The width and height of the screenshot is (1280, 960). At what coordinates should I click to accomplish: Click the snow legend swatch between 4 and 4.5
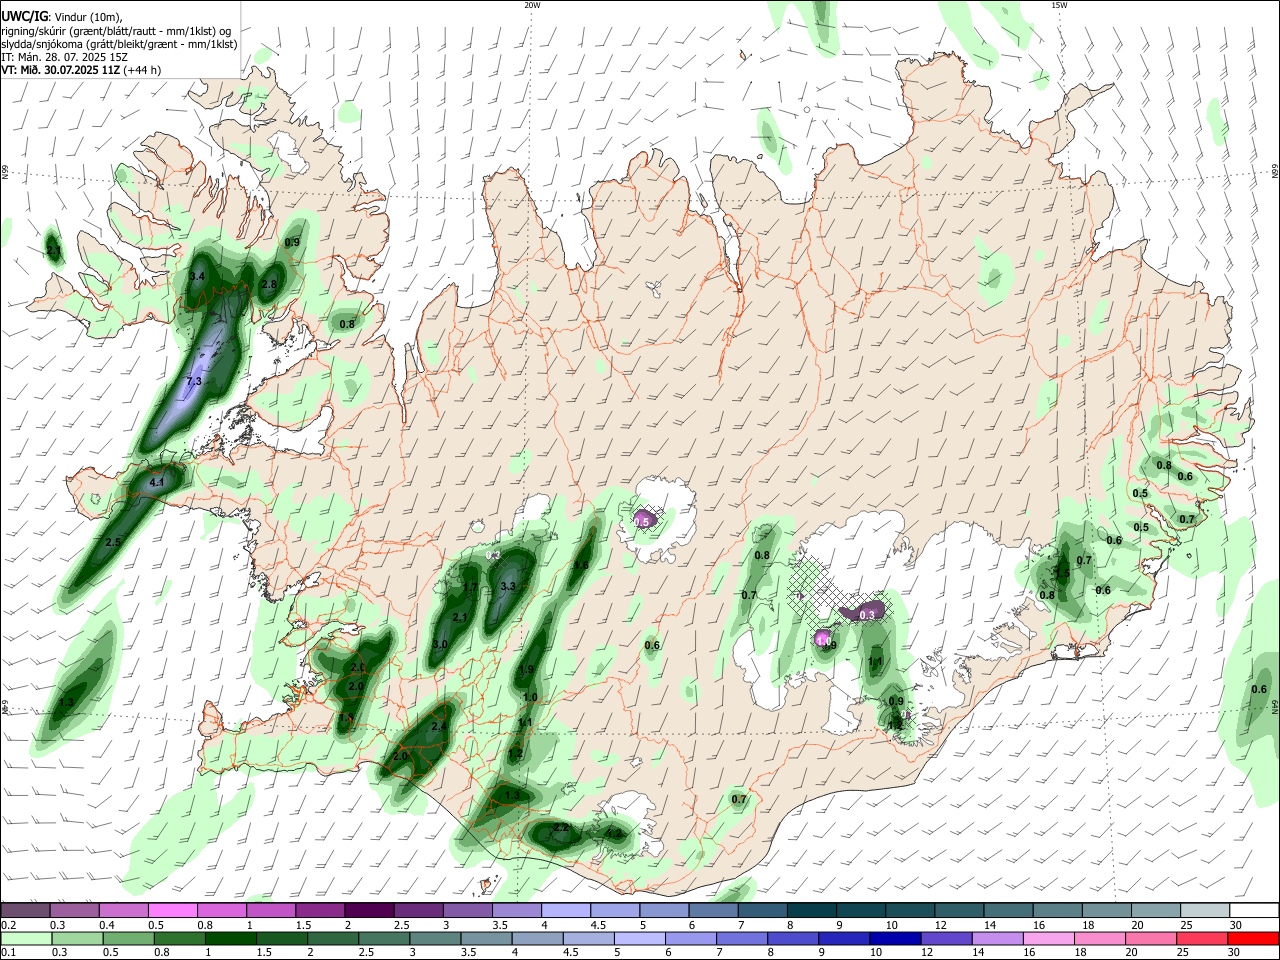coord(564,910)
